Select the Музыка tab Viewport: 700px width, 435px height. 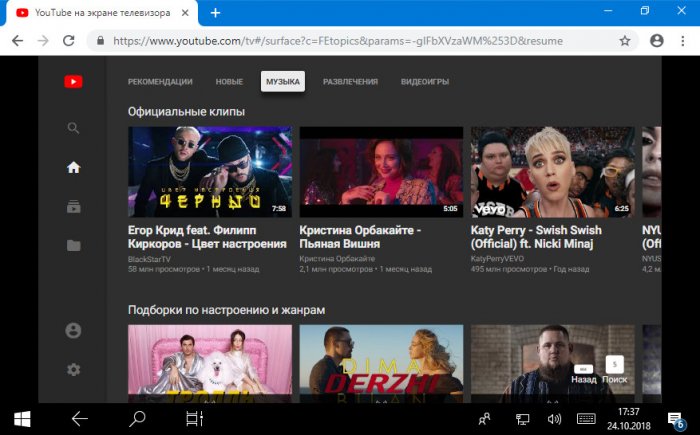(x=283, y=82)
